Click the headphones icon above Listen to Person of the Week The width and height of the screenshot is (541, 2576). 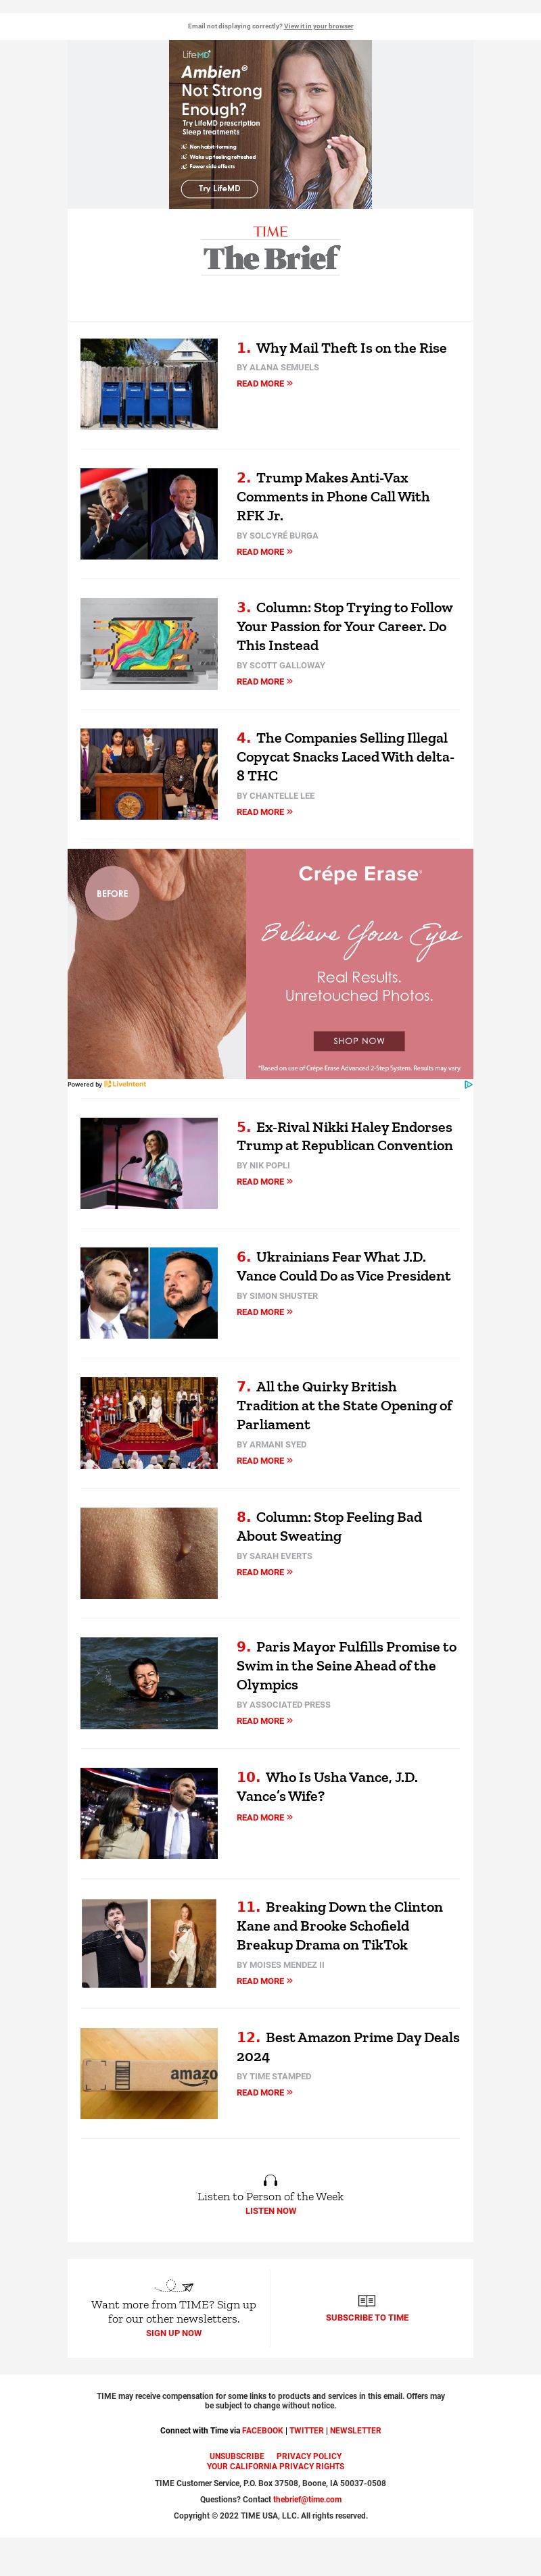(x=270, y=2180)
